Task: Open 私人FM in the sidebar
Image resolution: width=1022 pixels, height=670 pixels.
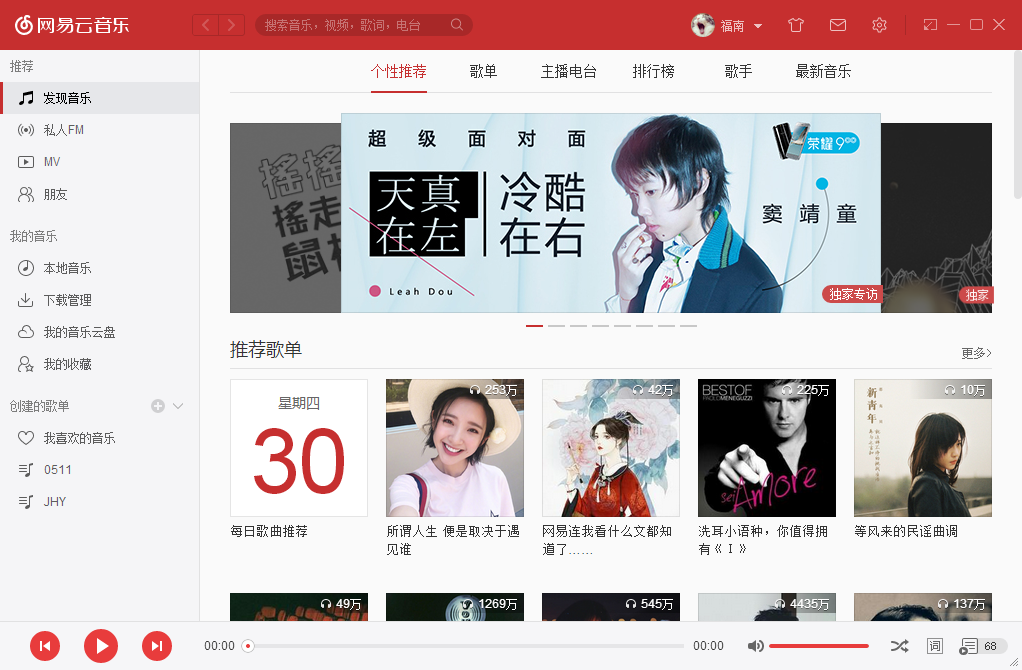Action: click(x=100, y=130)
